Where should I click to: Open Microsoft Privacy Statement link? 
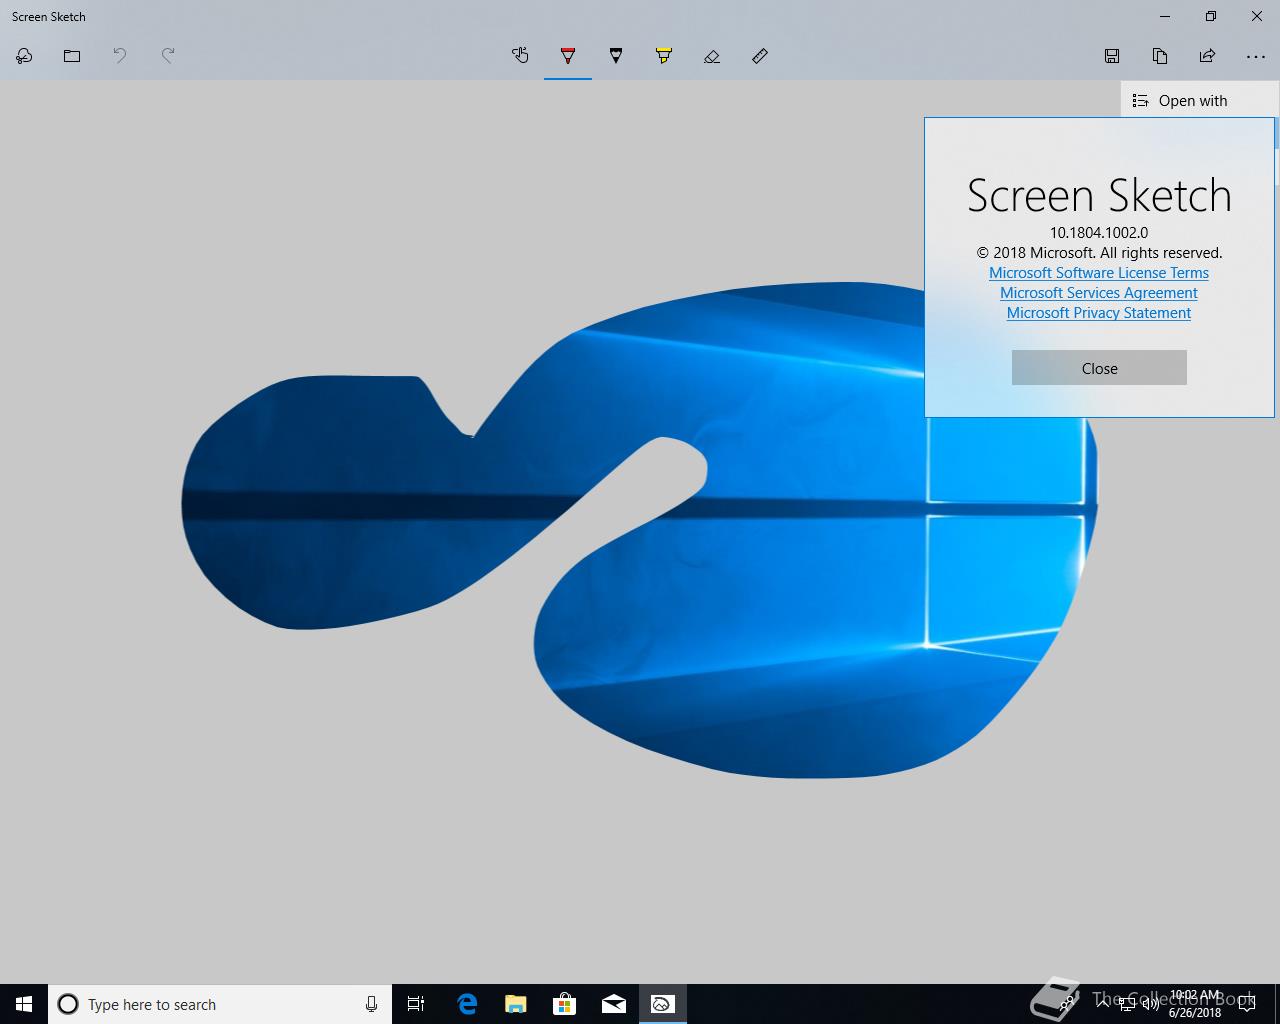coord(1099,313)
